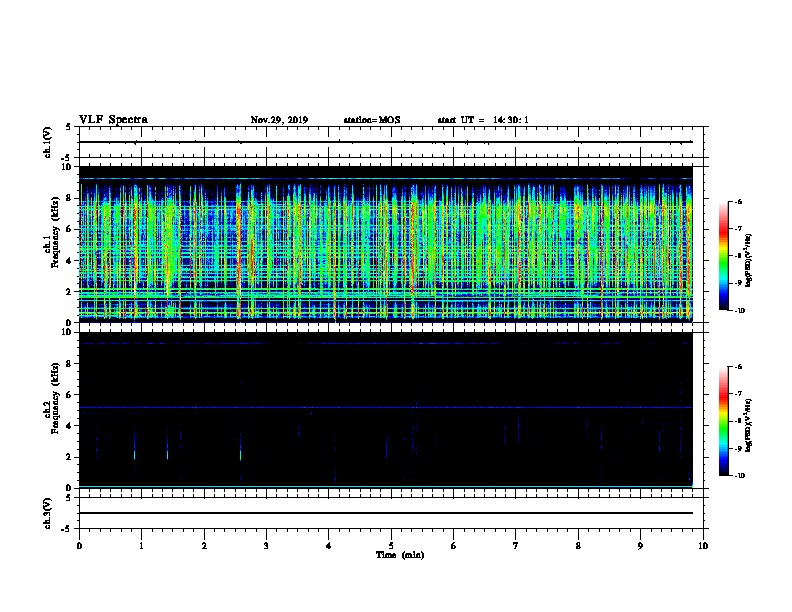
Task: Click the ch.1 colorbar "log(PSD)" label
Action: [x=748, y=260]
